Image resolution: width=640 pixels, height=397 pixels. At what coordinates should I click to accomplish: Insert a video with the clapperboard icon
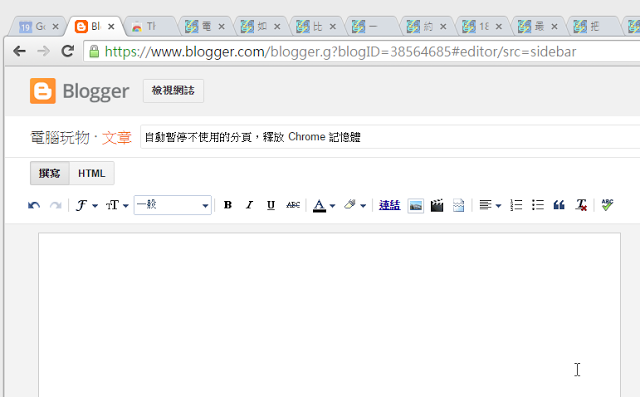coord(437,205)
